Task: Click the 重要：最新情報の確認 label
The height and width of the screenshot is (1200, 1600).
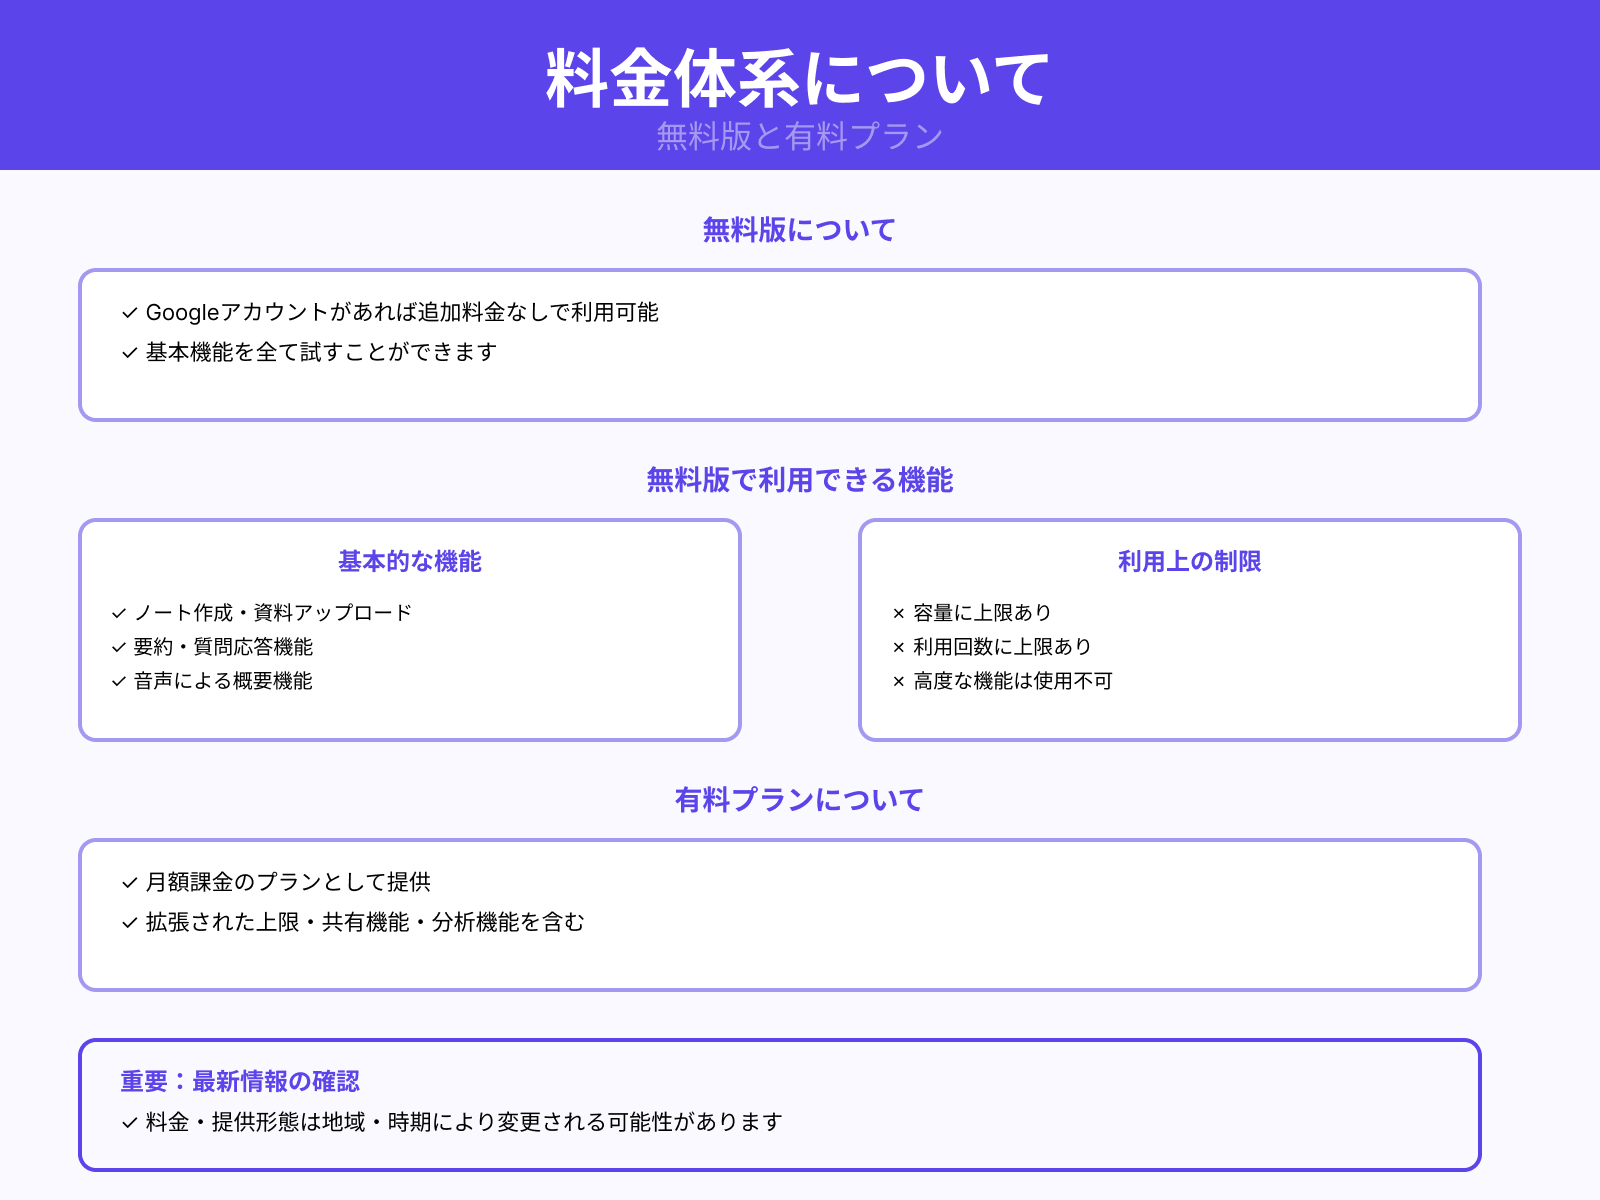Action: point(240,1081)
